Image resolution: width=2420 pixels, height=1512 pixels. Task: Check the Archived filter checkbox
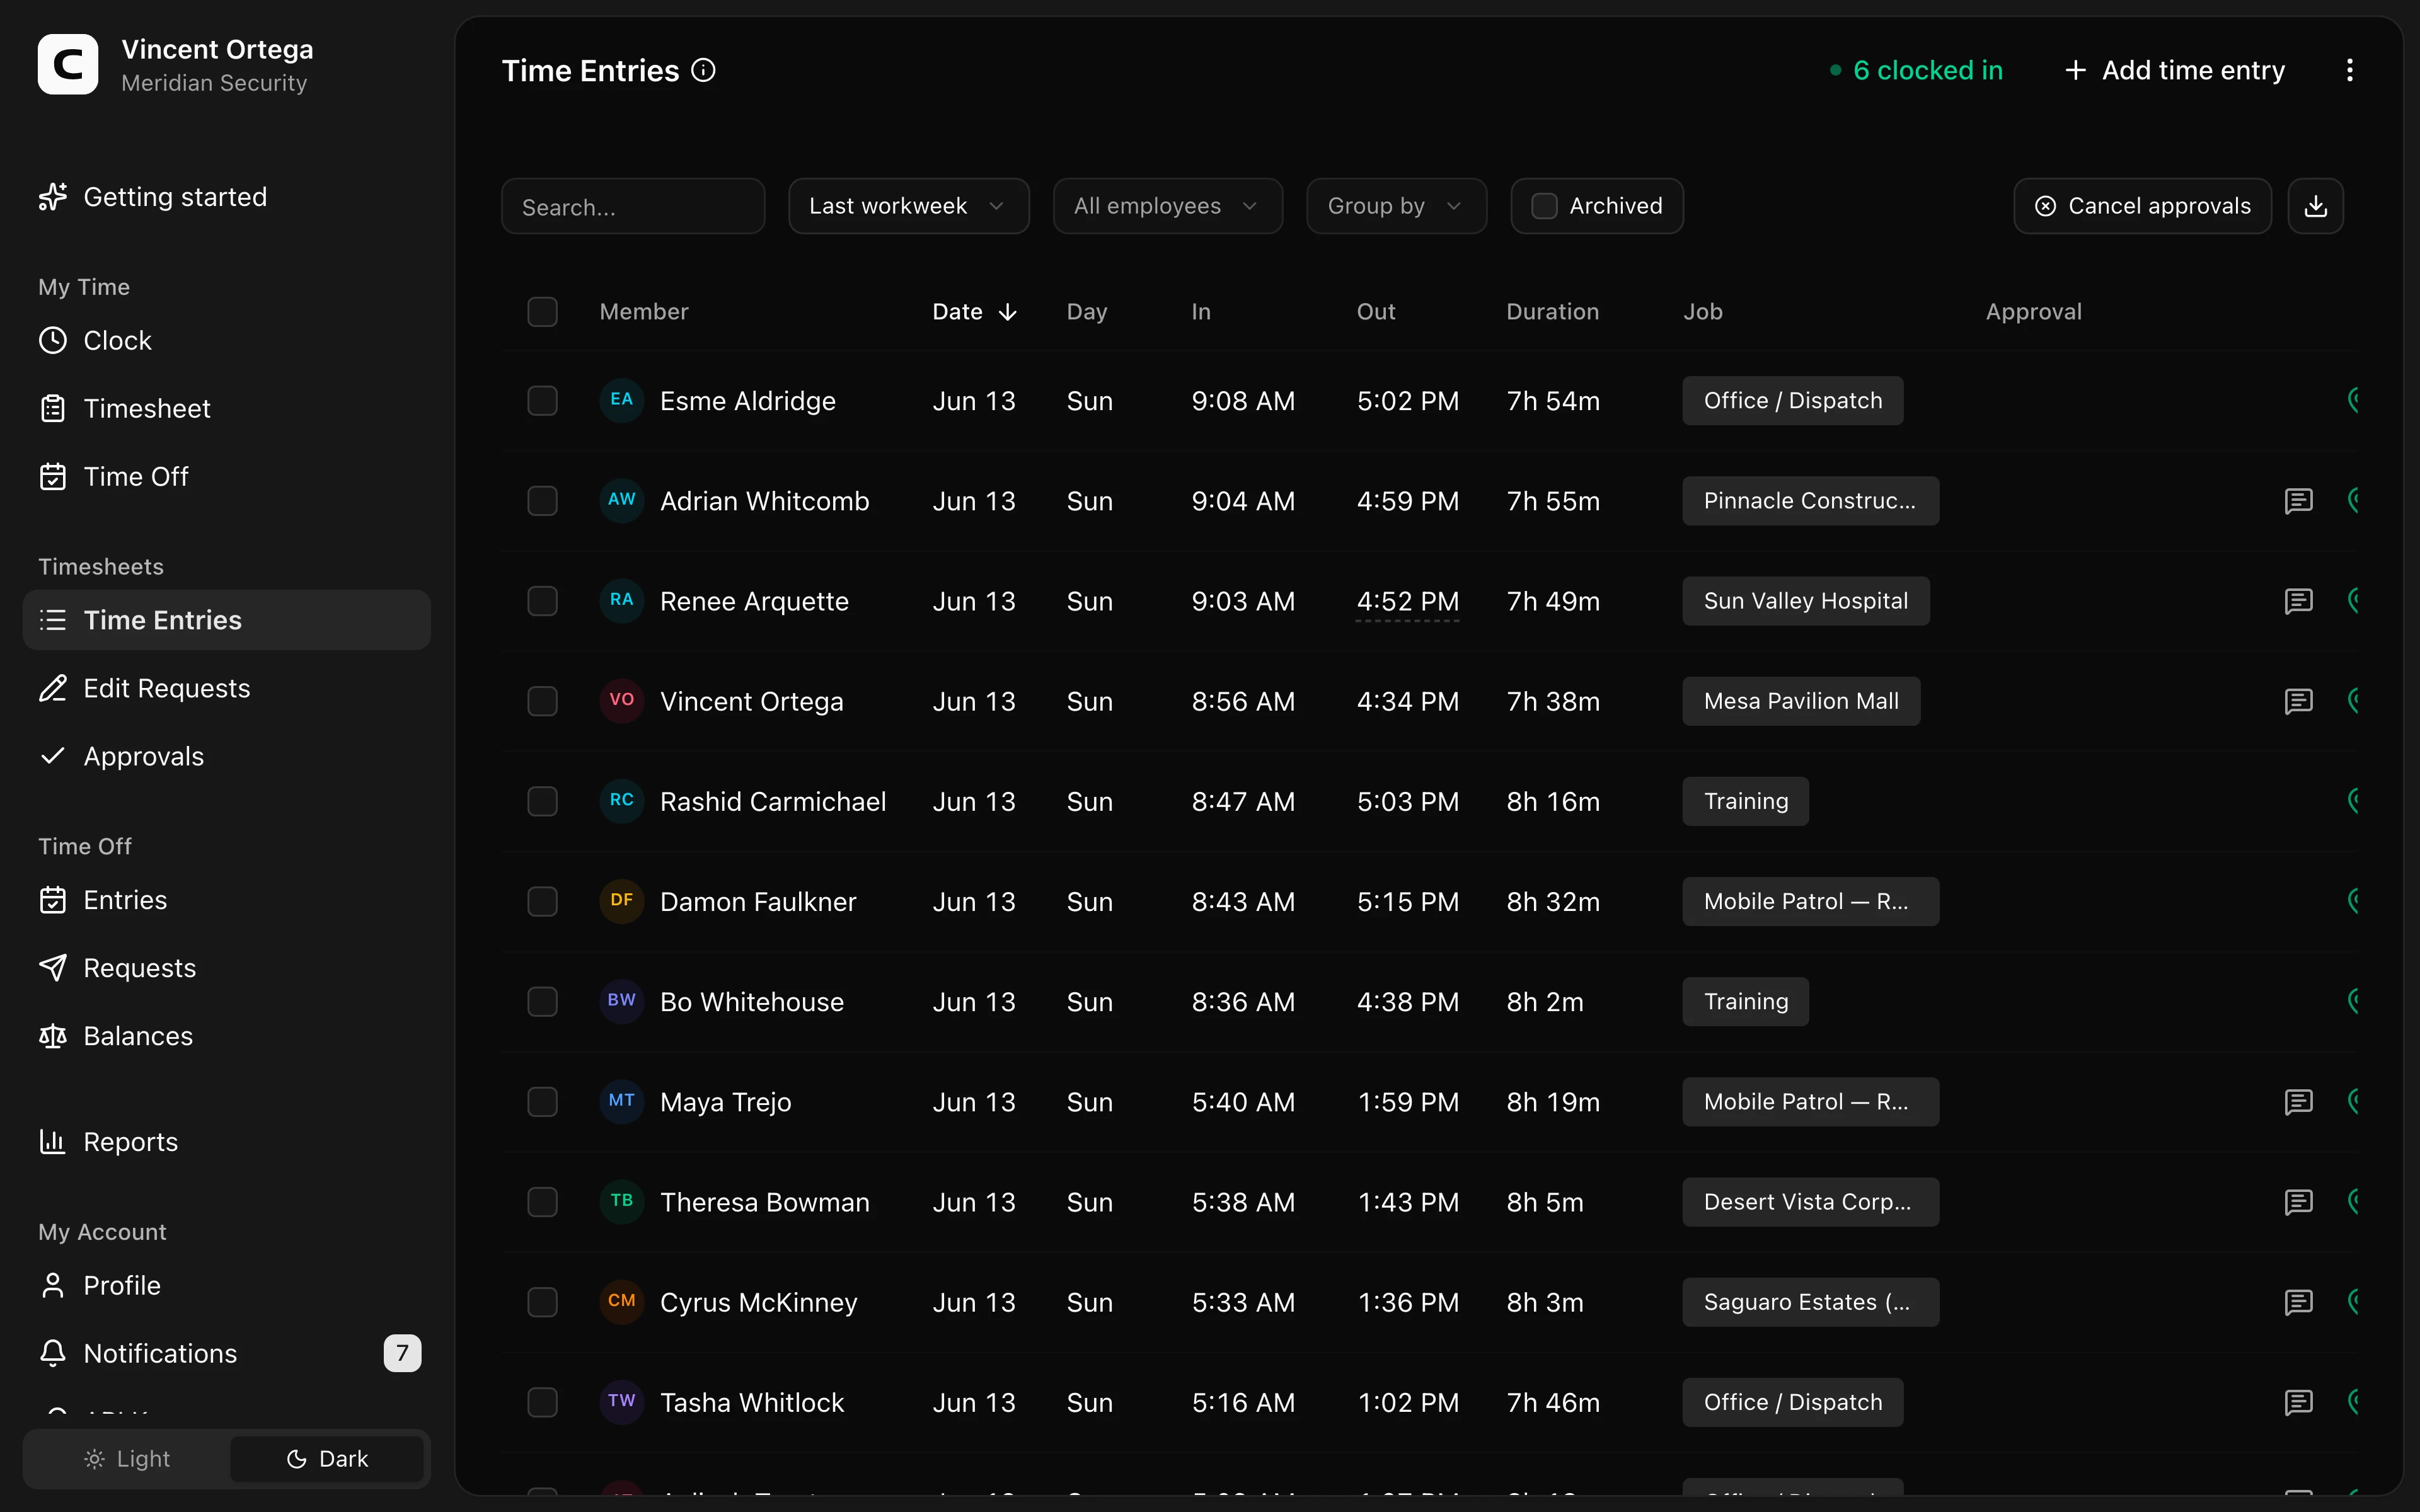[1544, 206]
